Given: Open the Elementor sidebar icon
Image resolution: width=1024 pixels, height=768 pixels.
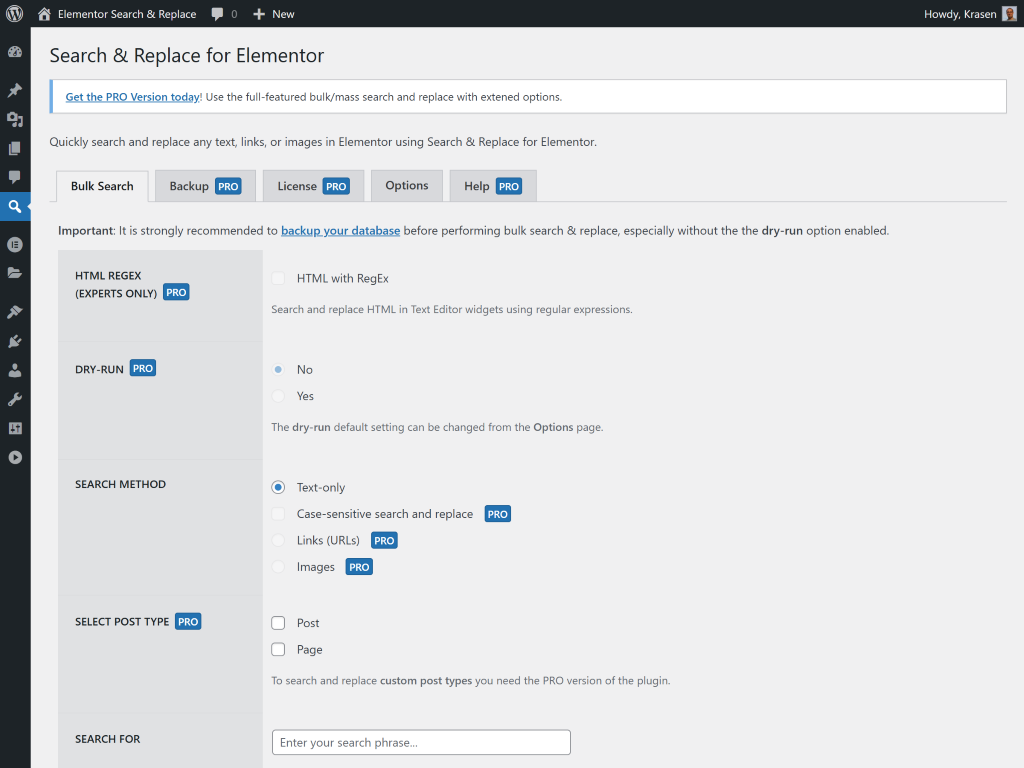Looking at the screenshot, I should [15, 244].
